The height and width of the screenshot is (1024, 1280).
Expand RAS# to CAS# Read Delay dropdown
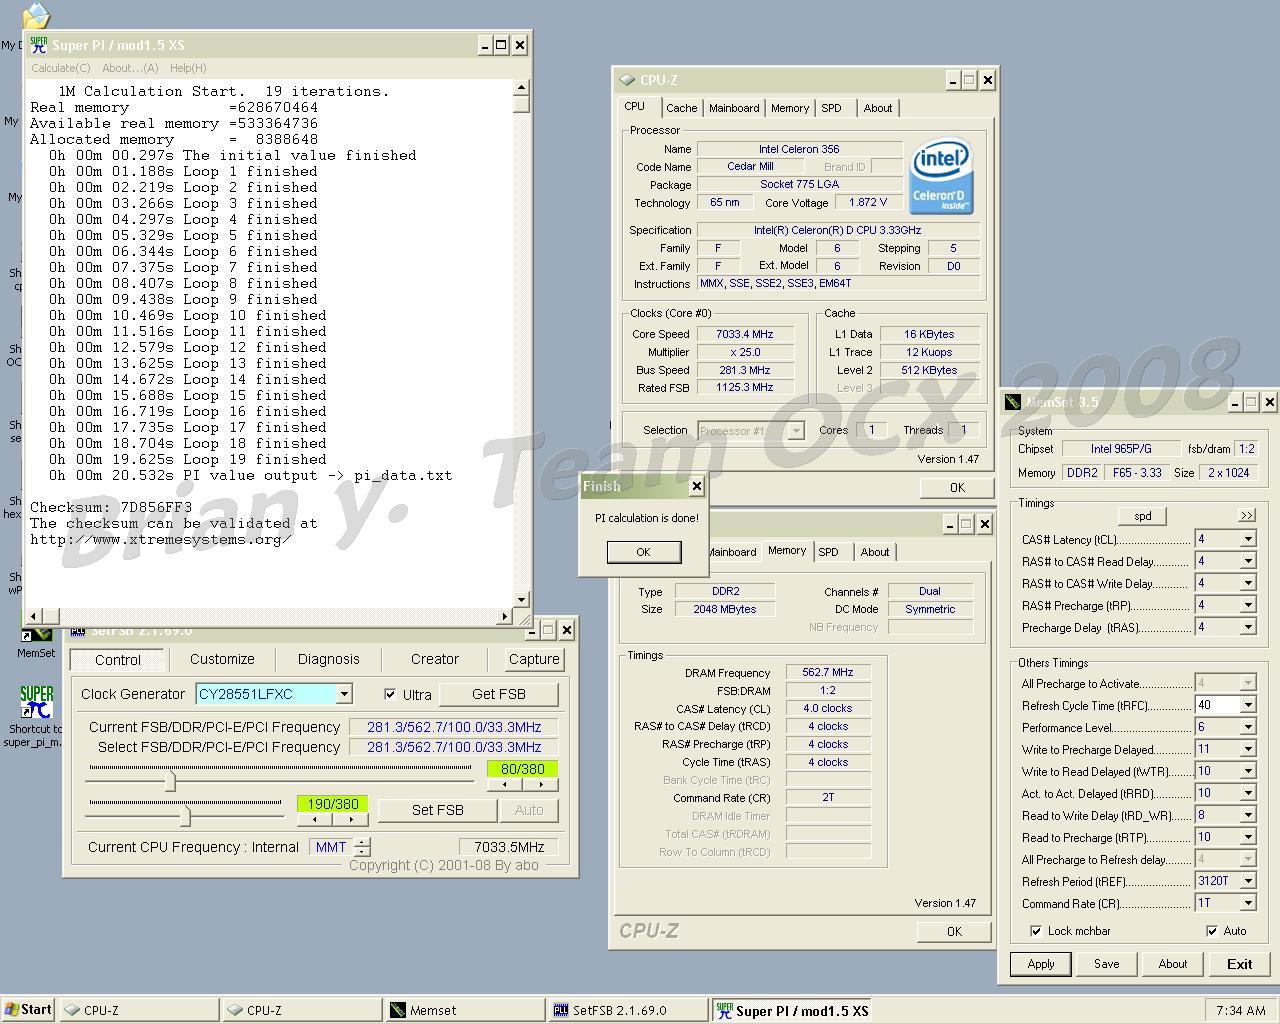[x=1247, y=561]
